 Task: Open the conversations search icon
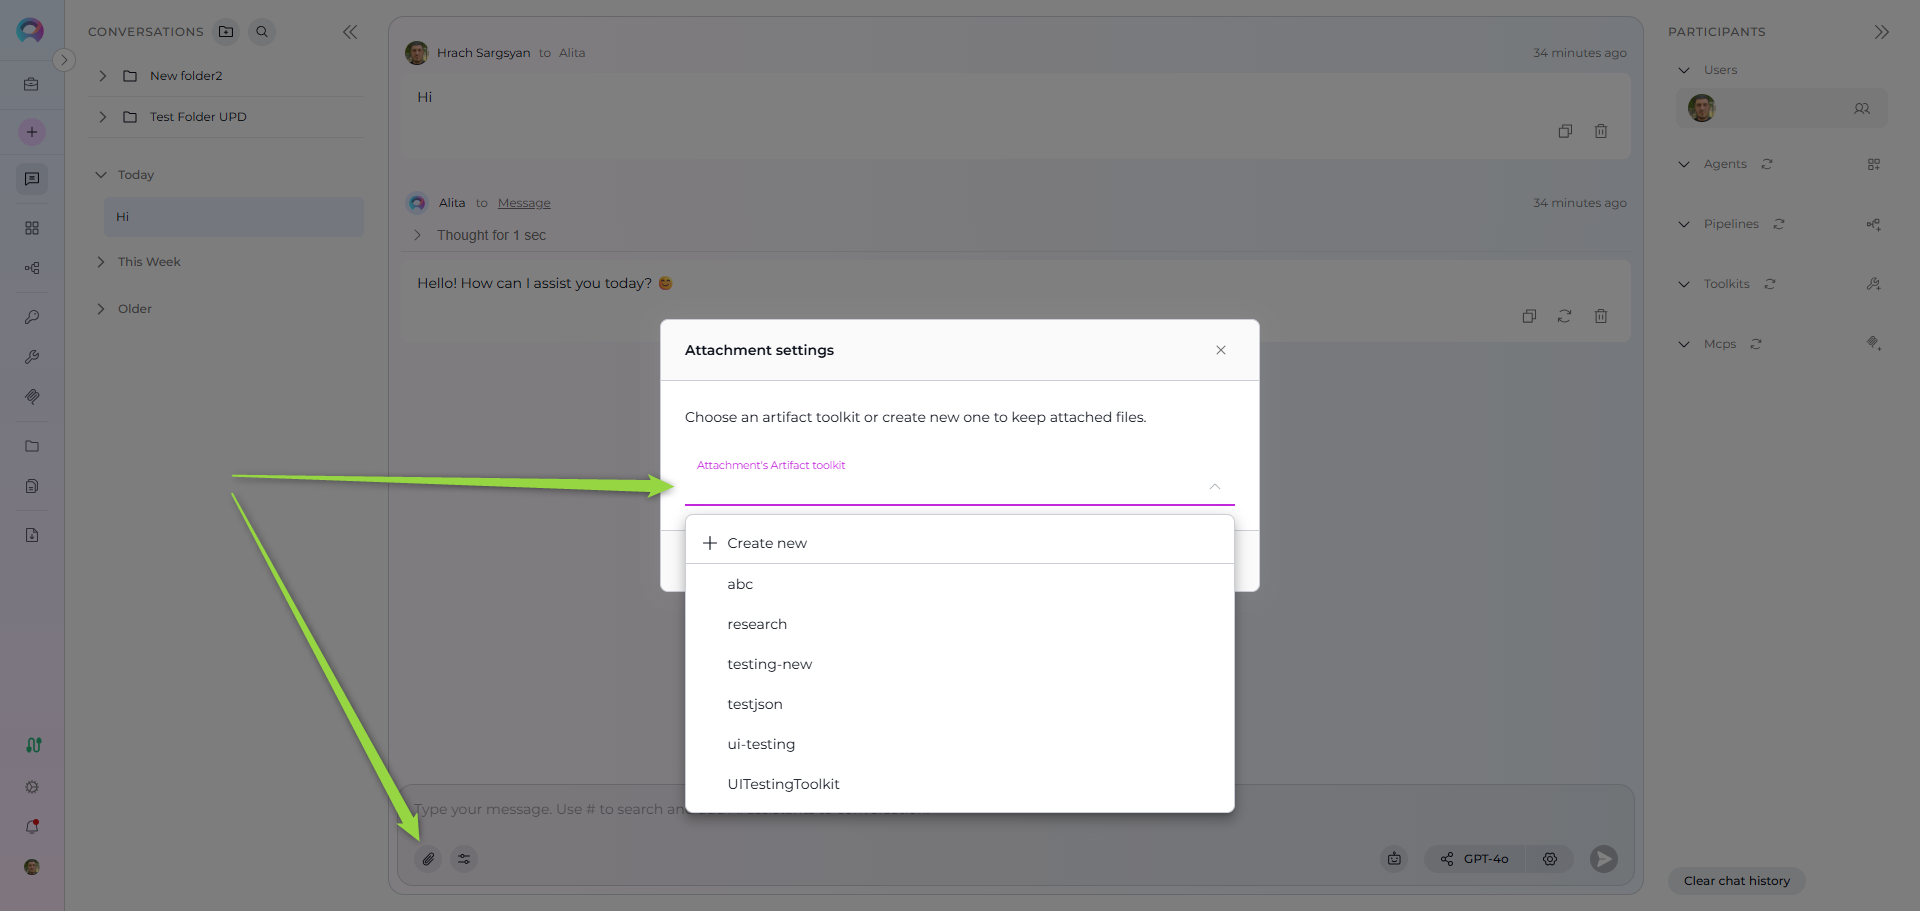click(262, 32)
